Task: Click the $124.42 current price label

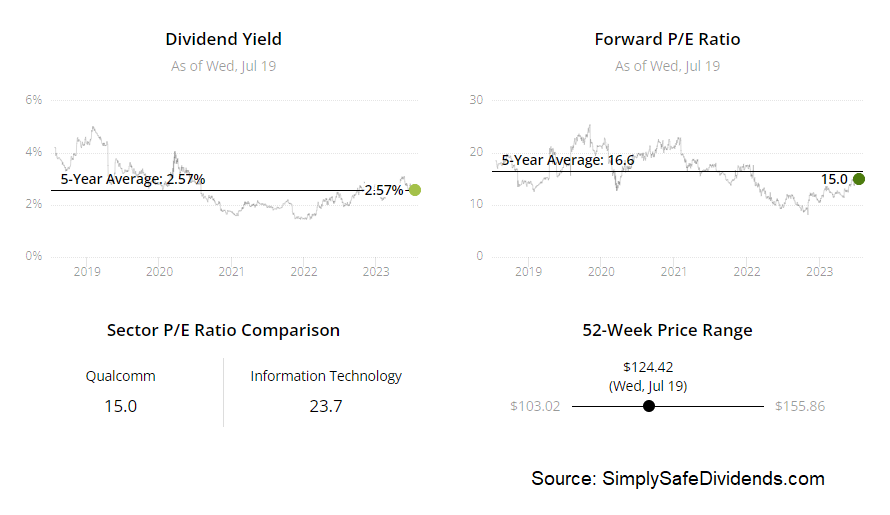Action: (648, 367)
